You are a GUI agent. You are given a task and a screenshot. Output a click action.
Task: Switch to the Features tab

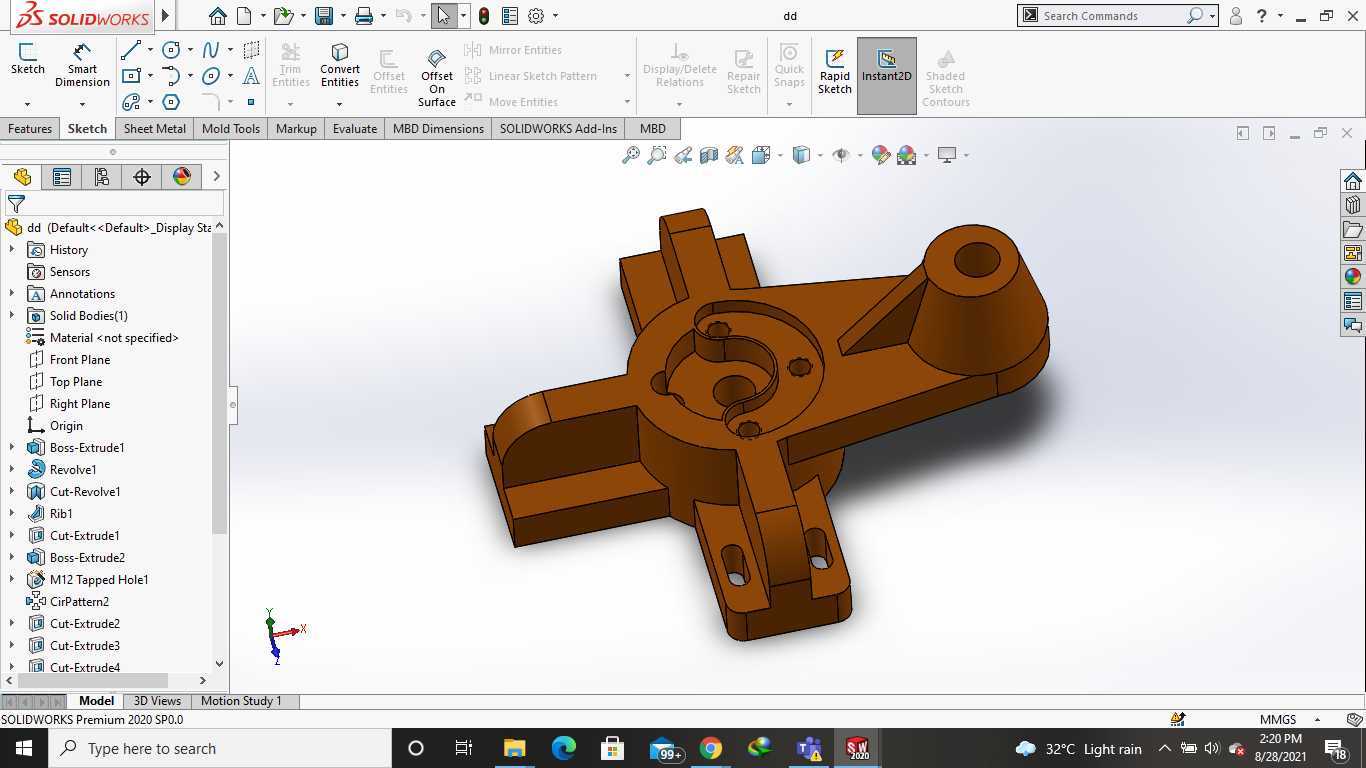[30, 129]
